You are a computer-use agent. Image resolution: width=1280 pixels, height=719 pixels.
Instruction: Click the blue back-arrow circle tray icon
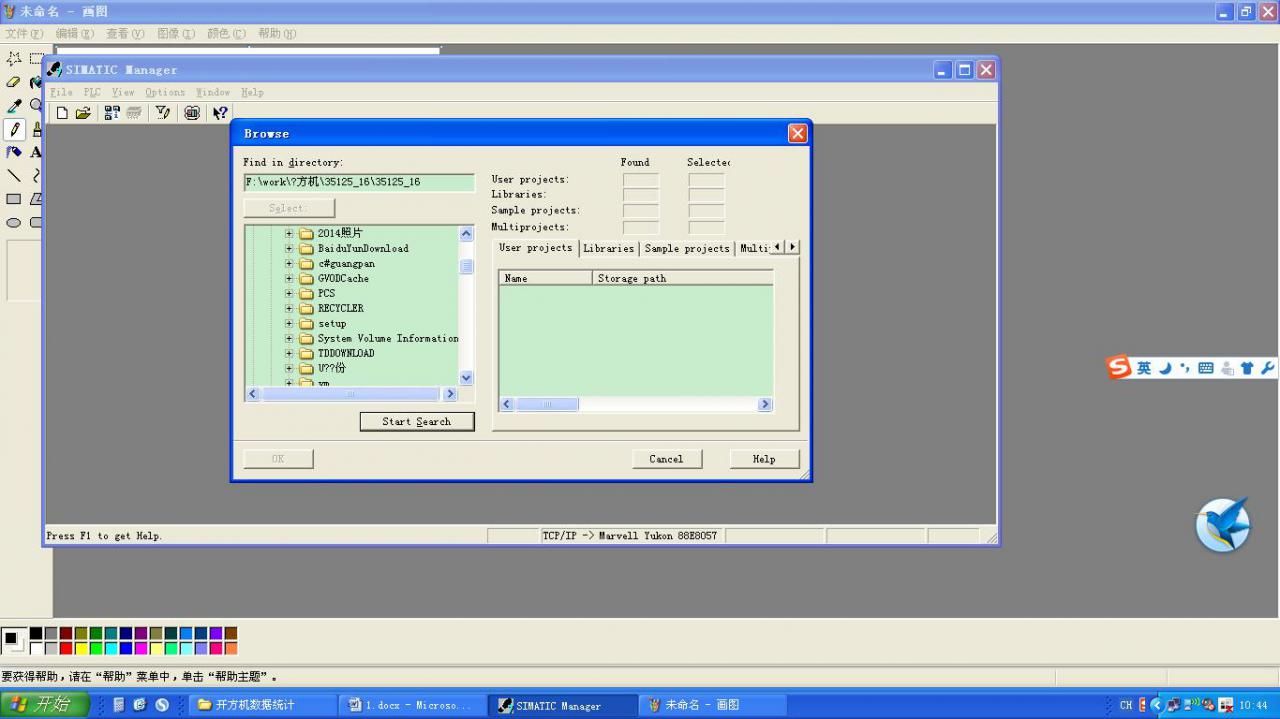[1157, 705]
